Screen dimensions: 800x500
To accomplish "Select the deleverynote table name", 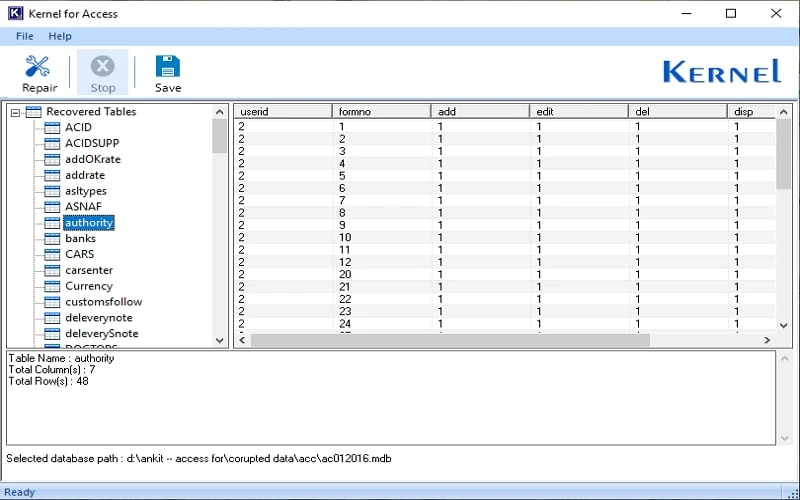I will [98, 317].
